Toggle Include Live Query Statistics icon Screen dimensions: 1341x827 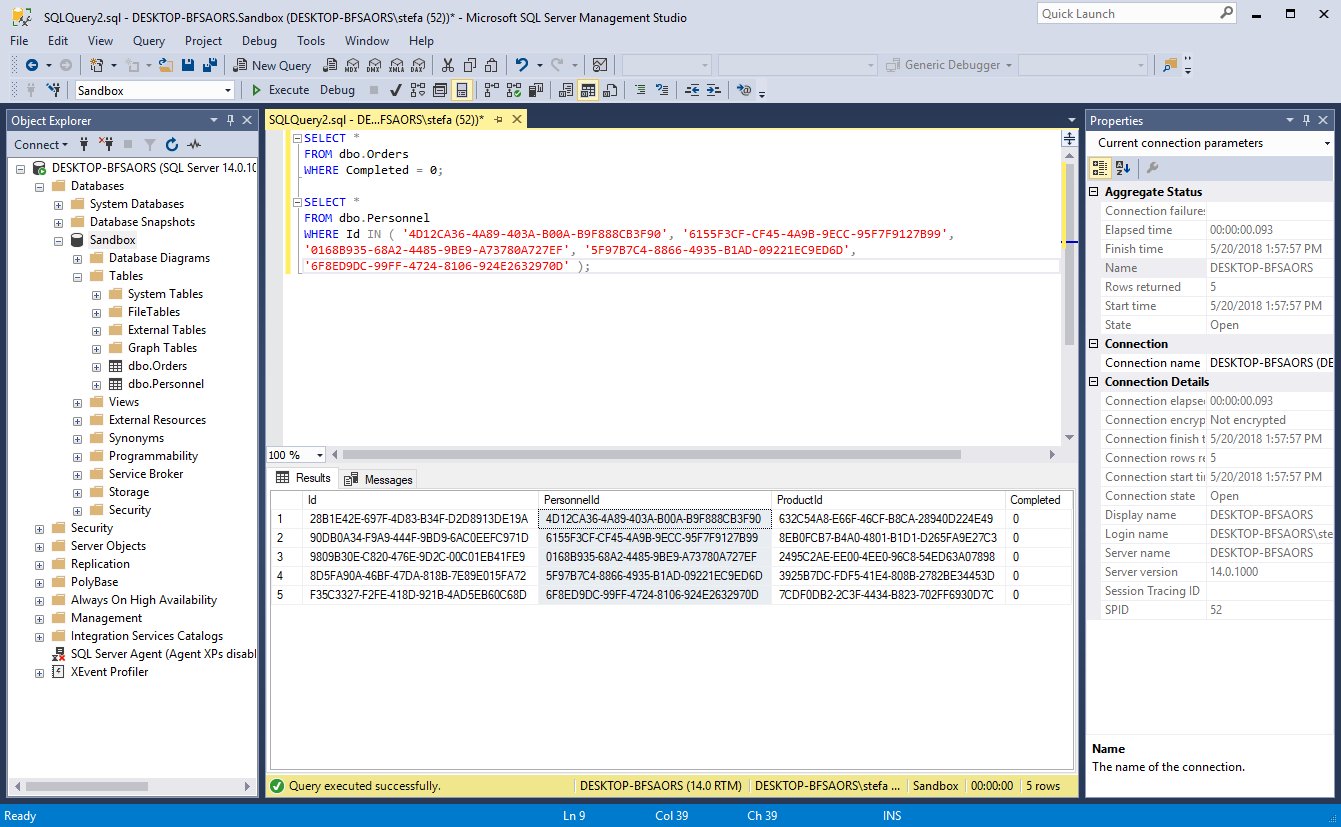click(514, 90)
